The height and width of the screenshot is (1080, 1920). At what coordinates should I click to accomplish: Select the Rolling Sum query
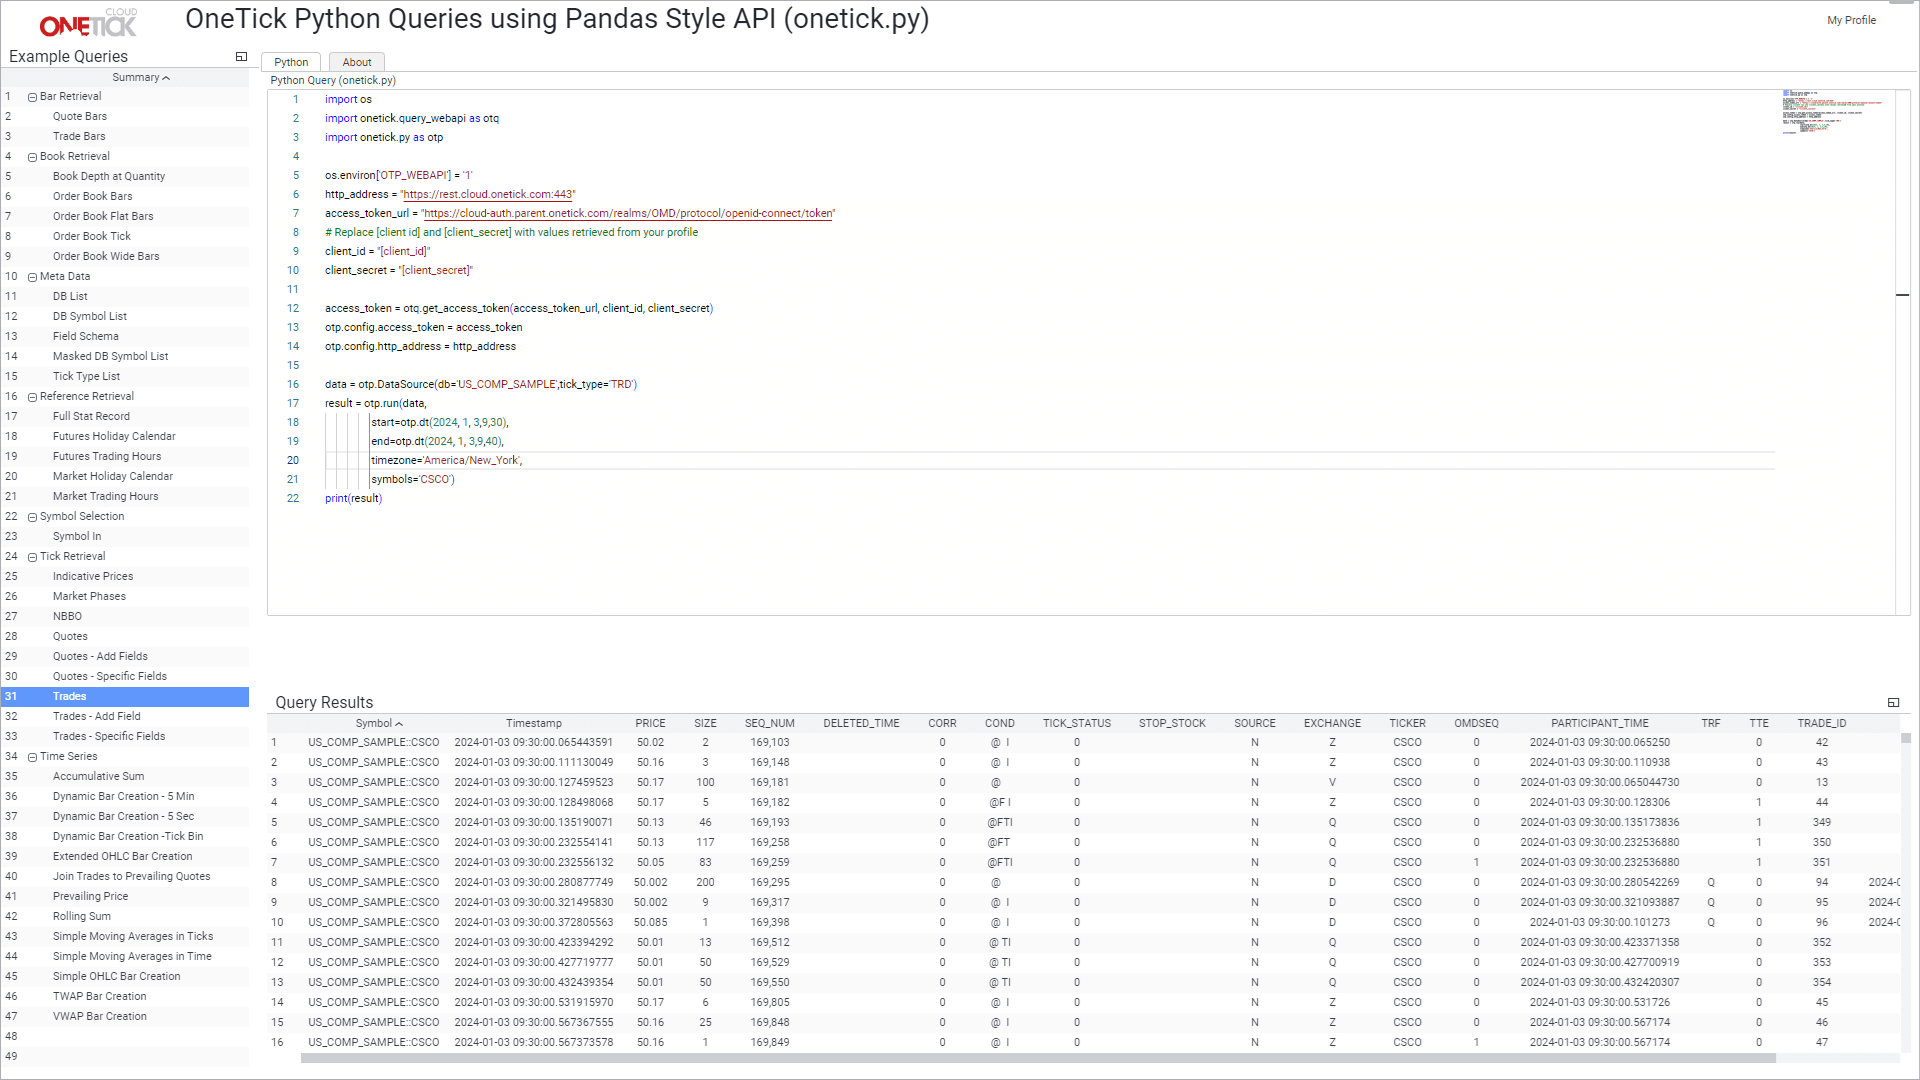click(x=82, y=916)
